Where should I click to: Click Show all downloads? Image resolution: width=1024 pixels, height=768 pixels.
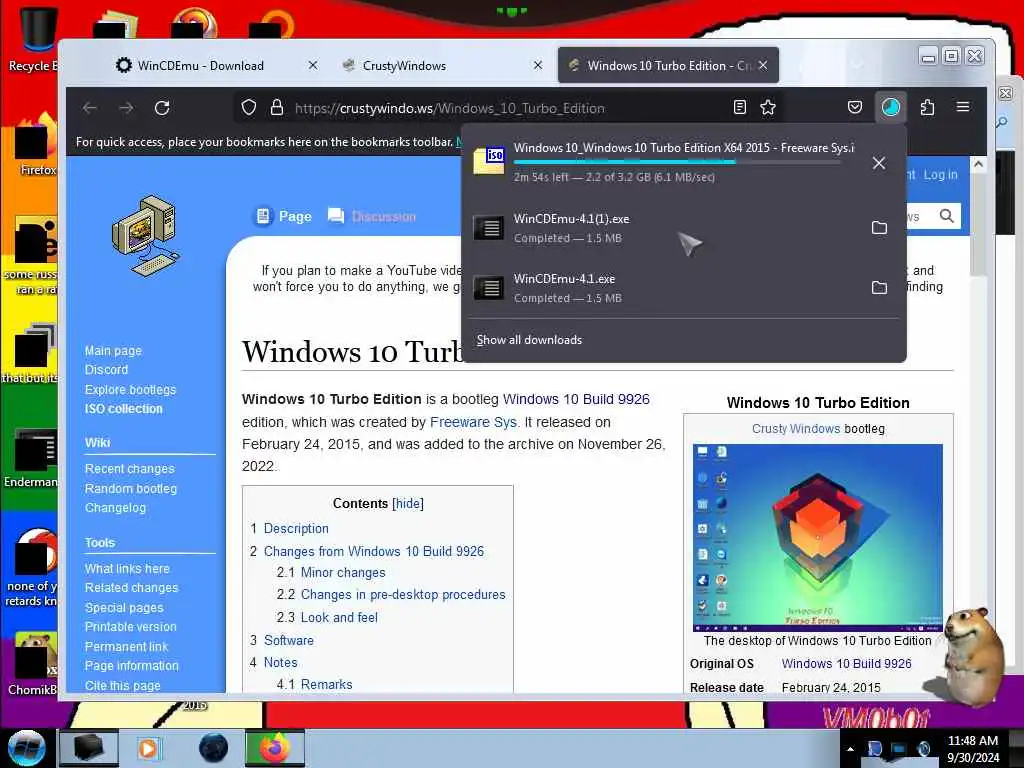coord(529,340)
